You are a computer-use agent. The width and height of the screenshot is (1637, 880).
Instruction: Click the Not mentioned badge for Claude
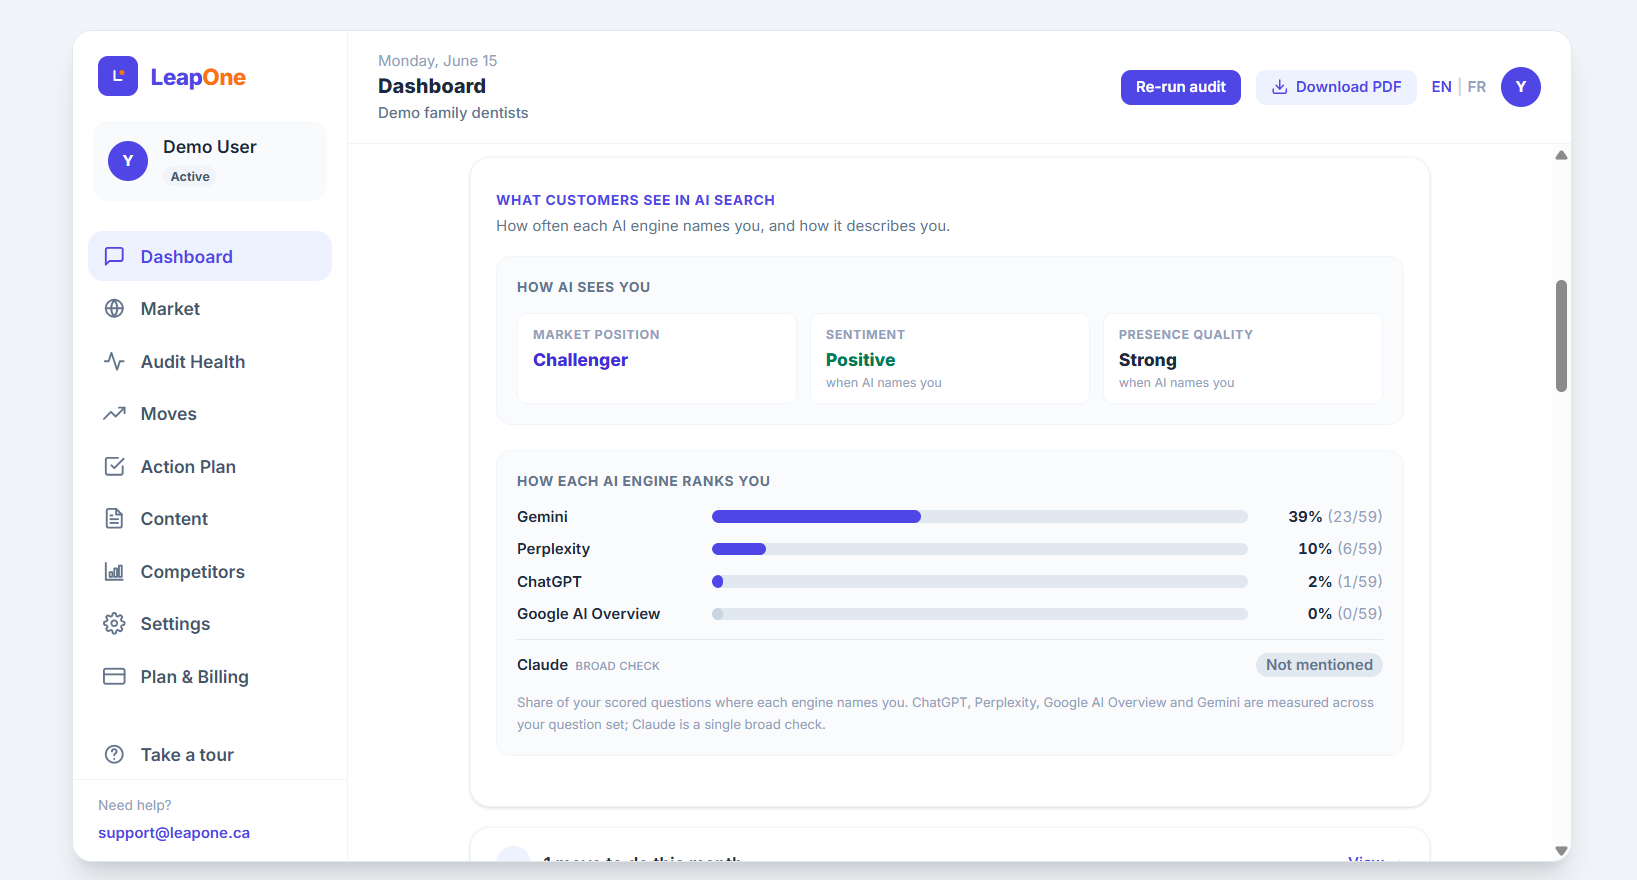1319,665
